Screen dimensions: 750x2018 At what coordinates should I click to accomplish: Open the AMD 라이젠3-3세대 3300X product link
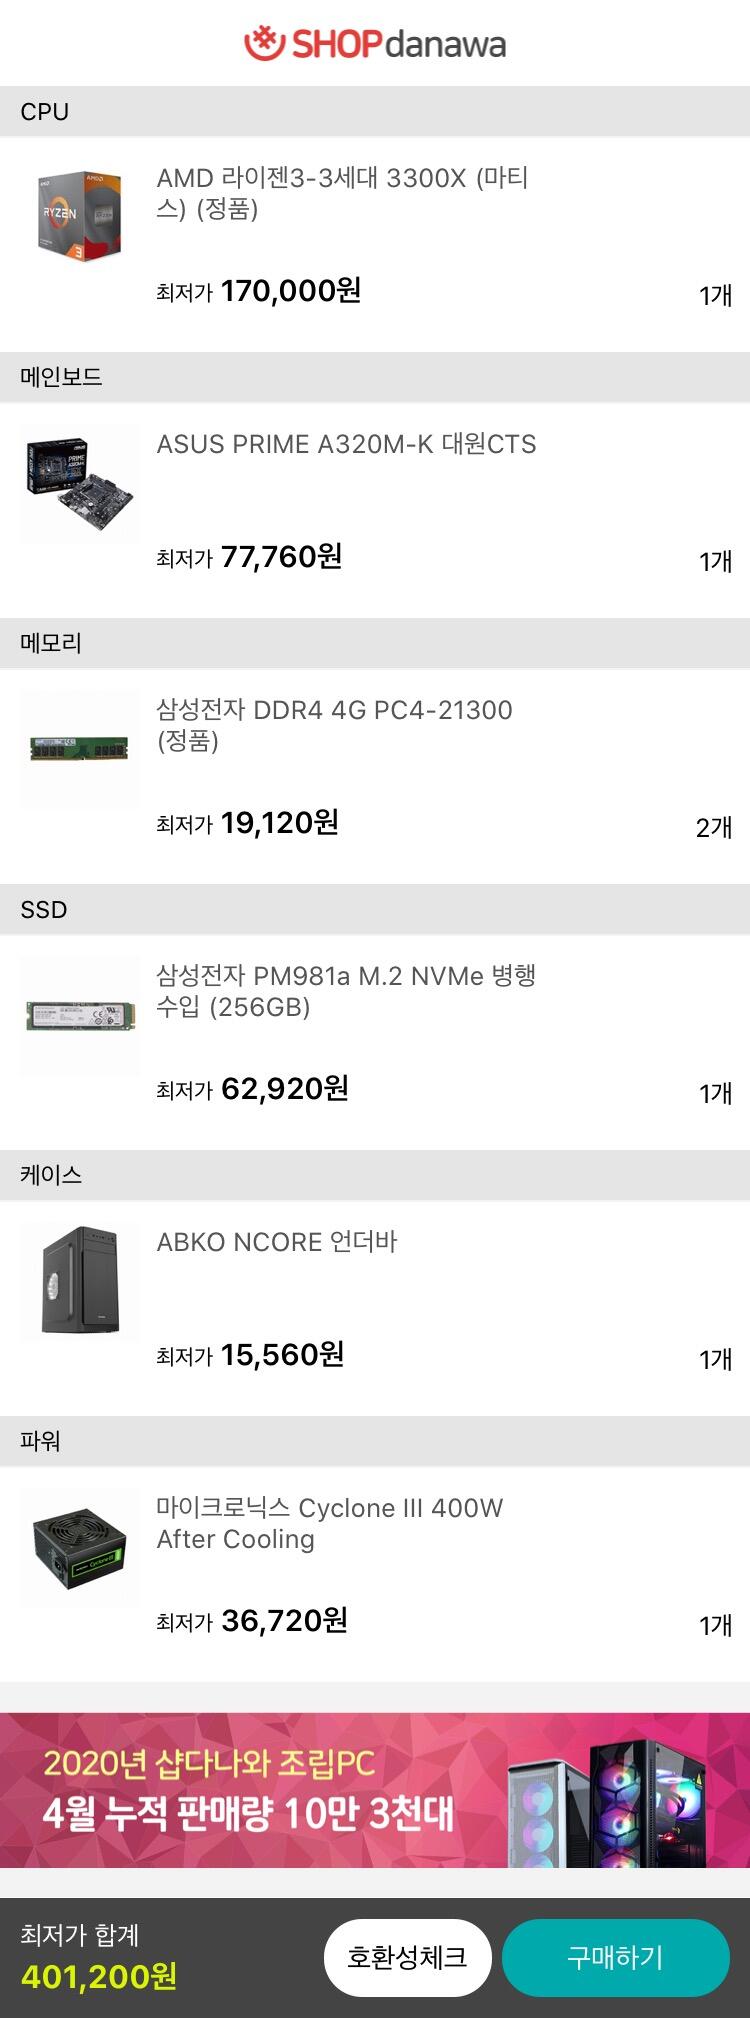[x=342, y=193]
